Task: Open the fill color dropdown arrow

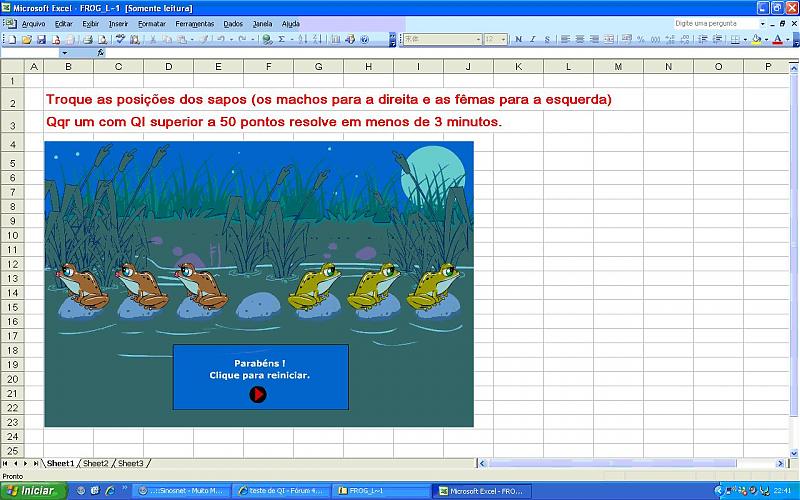Action: [x=766, y=39]
